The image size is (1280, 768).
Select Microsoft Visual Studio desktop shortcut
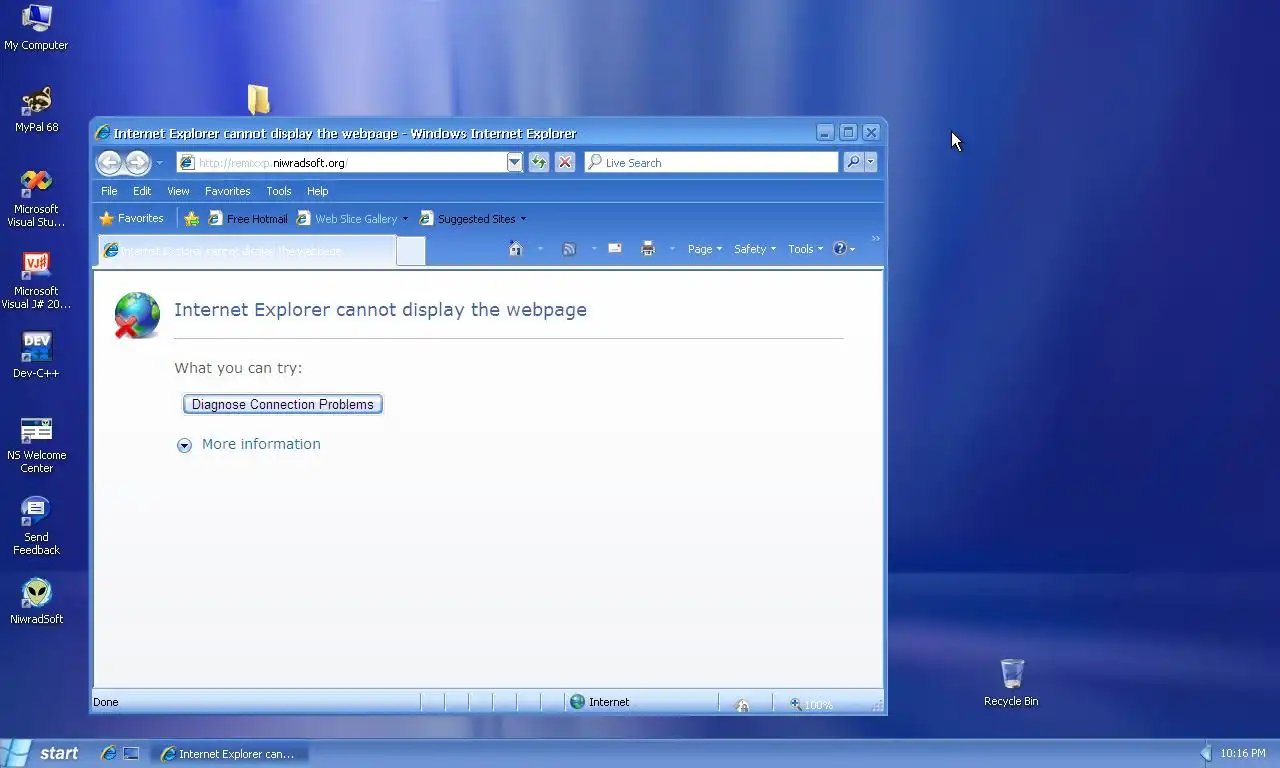(x=36, y=199)
